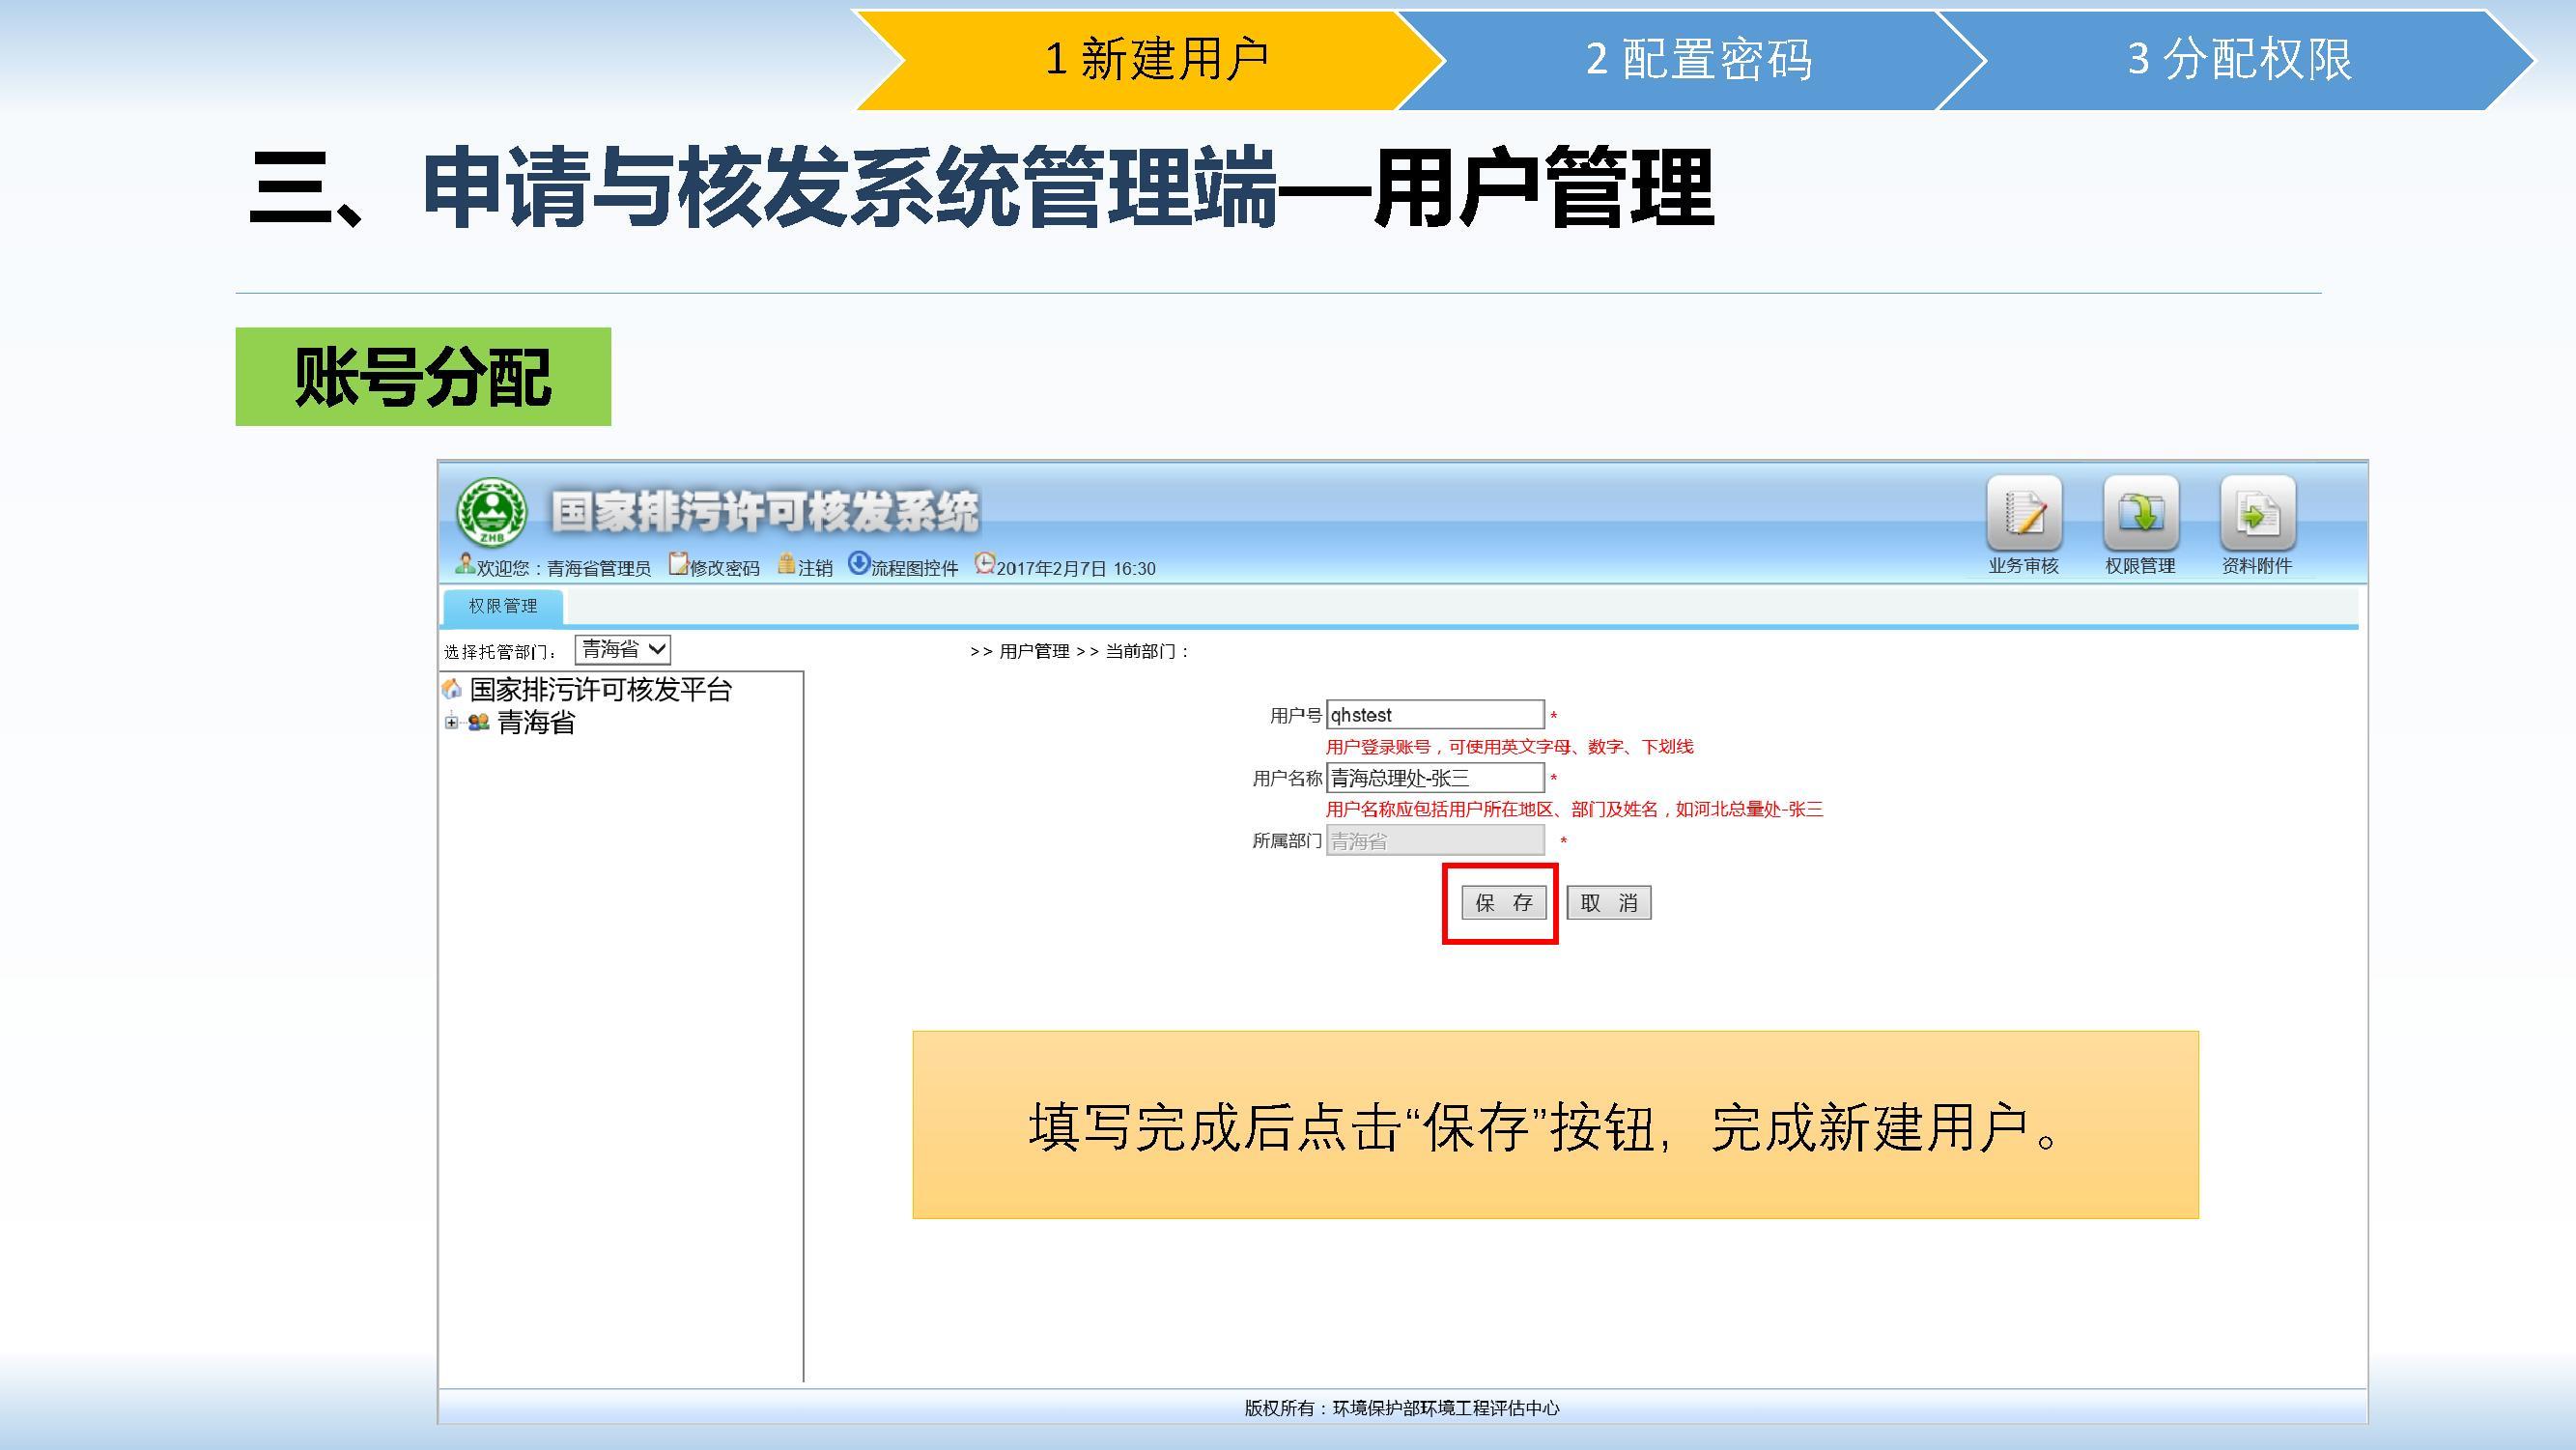Screen dimensions: 2576x1450
Task: Click the home icon beside 国家排污许可核发平台
Action: 452,689
